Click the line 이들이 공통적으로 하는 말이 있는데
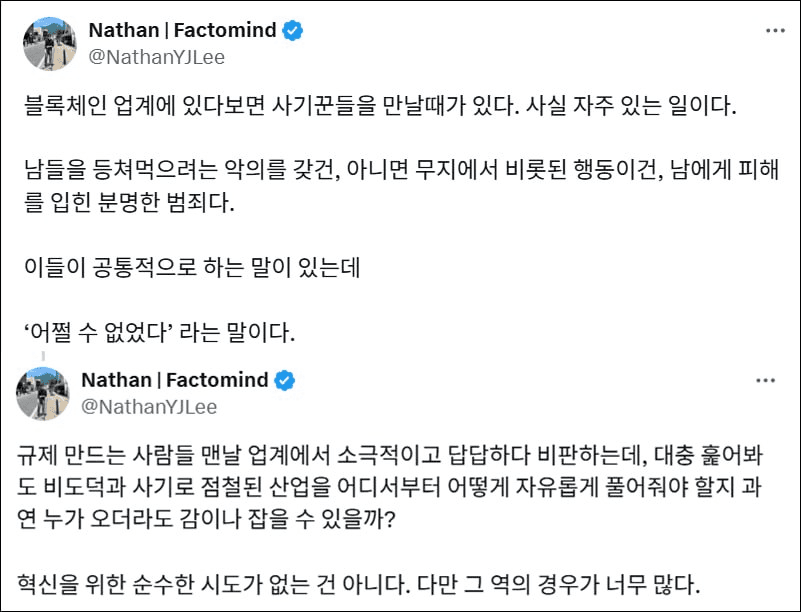The width and height of the screenshot is (801, 612). 190,270
